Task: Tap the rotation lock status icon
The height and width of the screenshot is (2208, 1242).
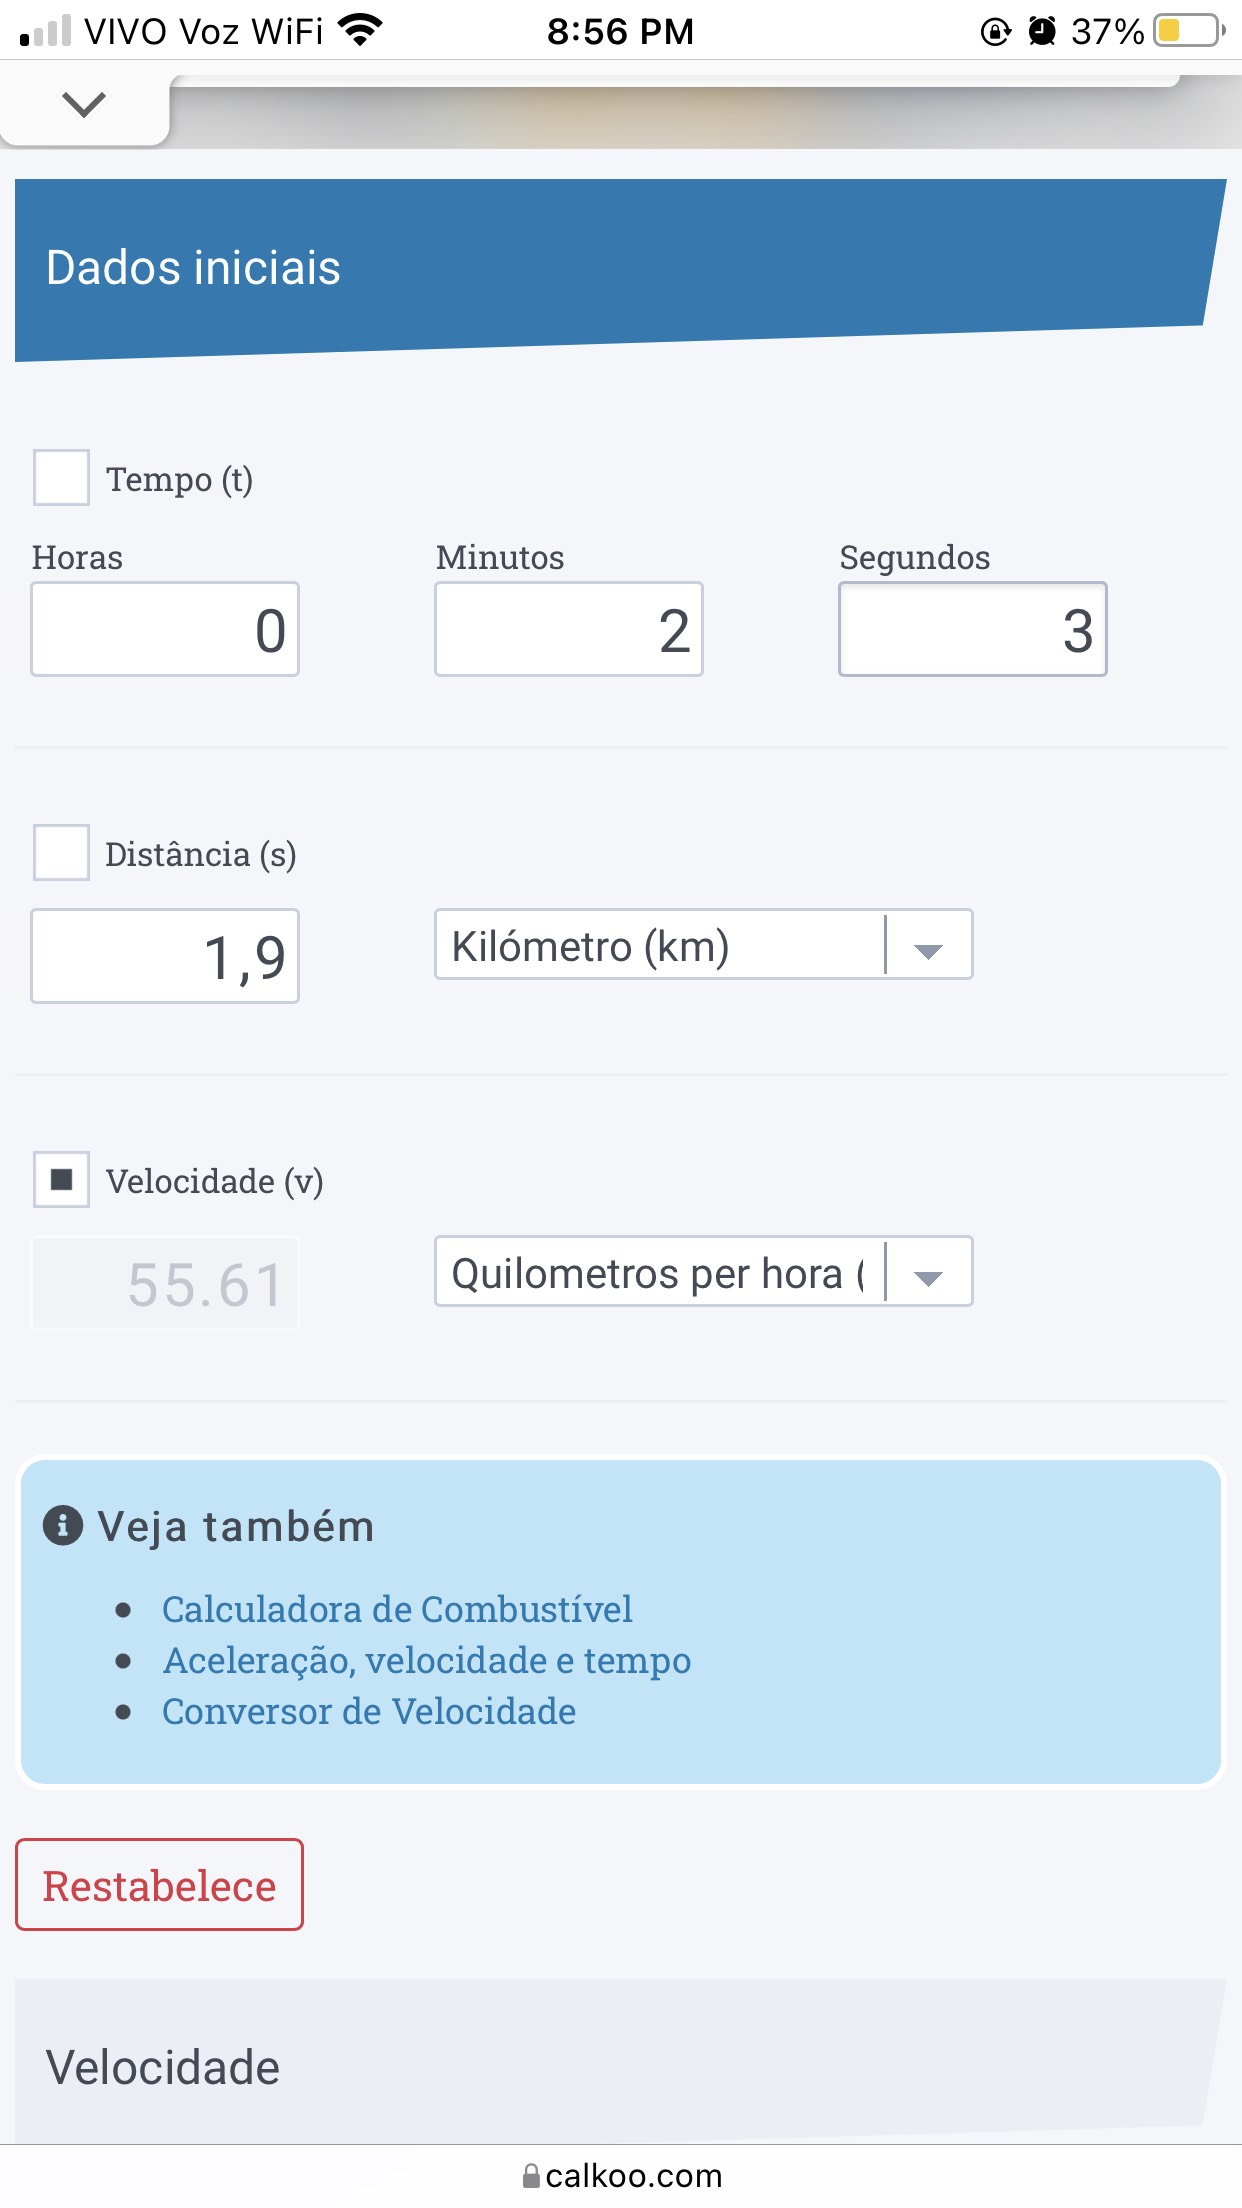Action: tap(995, 31)
